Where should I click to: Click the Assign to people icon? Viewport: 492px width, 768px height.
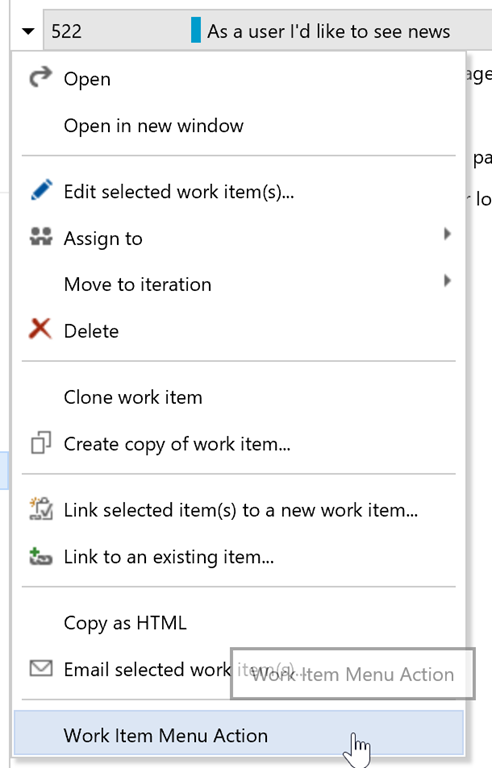click(41, 236)
